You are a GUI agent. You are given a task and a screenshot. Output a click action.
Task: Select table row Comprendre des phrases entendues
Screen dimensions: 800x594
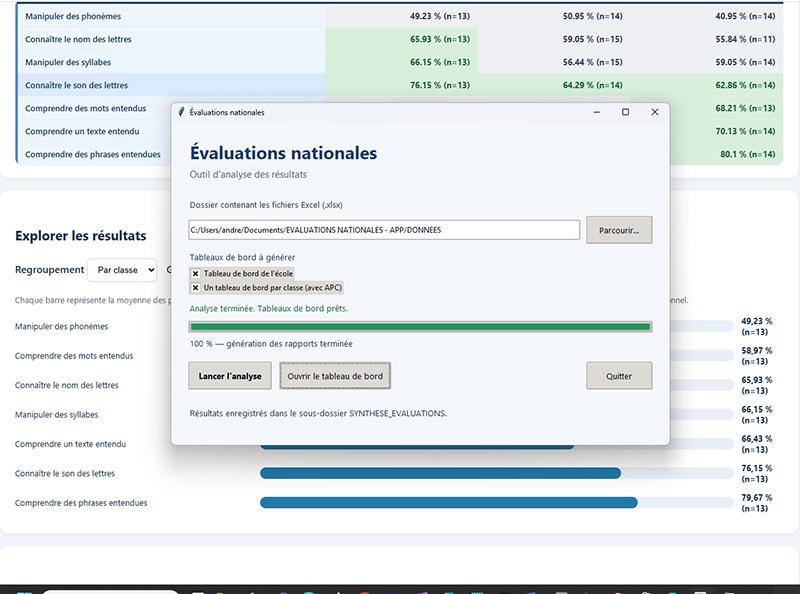(x=93, y=154)
